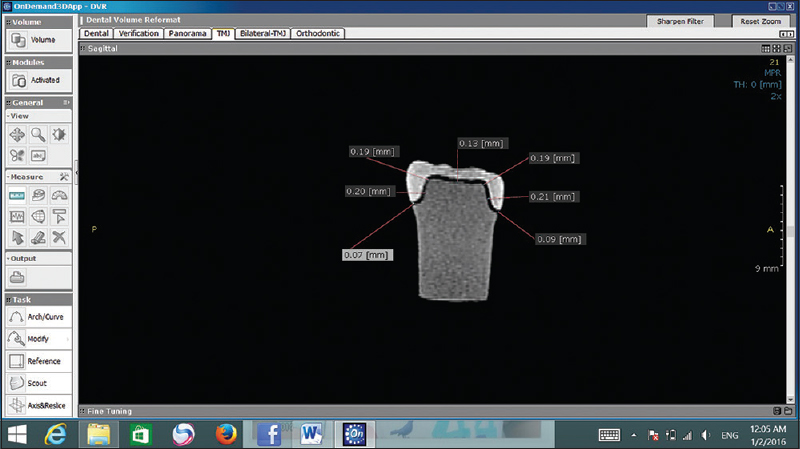Click the Volume module button
The width and height of the screenshot is (800, 449).
36,41
